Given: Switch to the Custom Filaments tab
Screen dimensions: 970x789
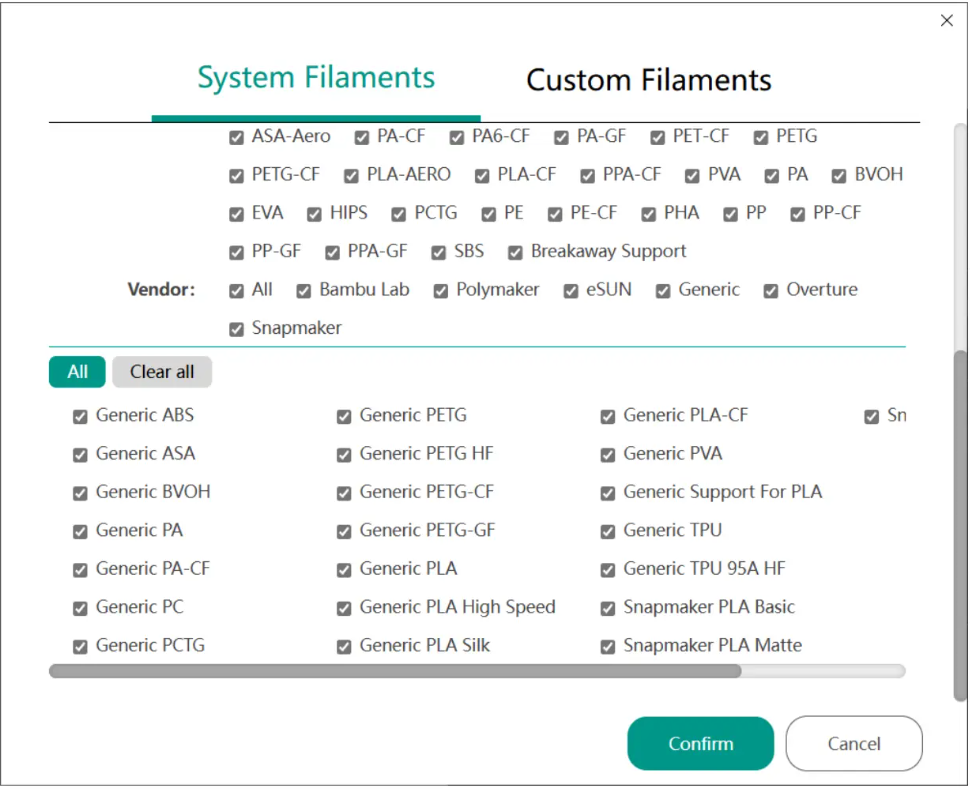Looking at the screenshot, I should (648, 80).
